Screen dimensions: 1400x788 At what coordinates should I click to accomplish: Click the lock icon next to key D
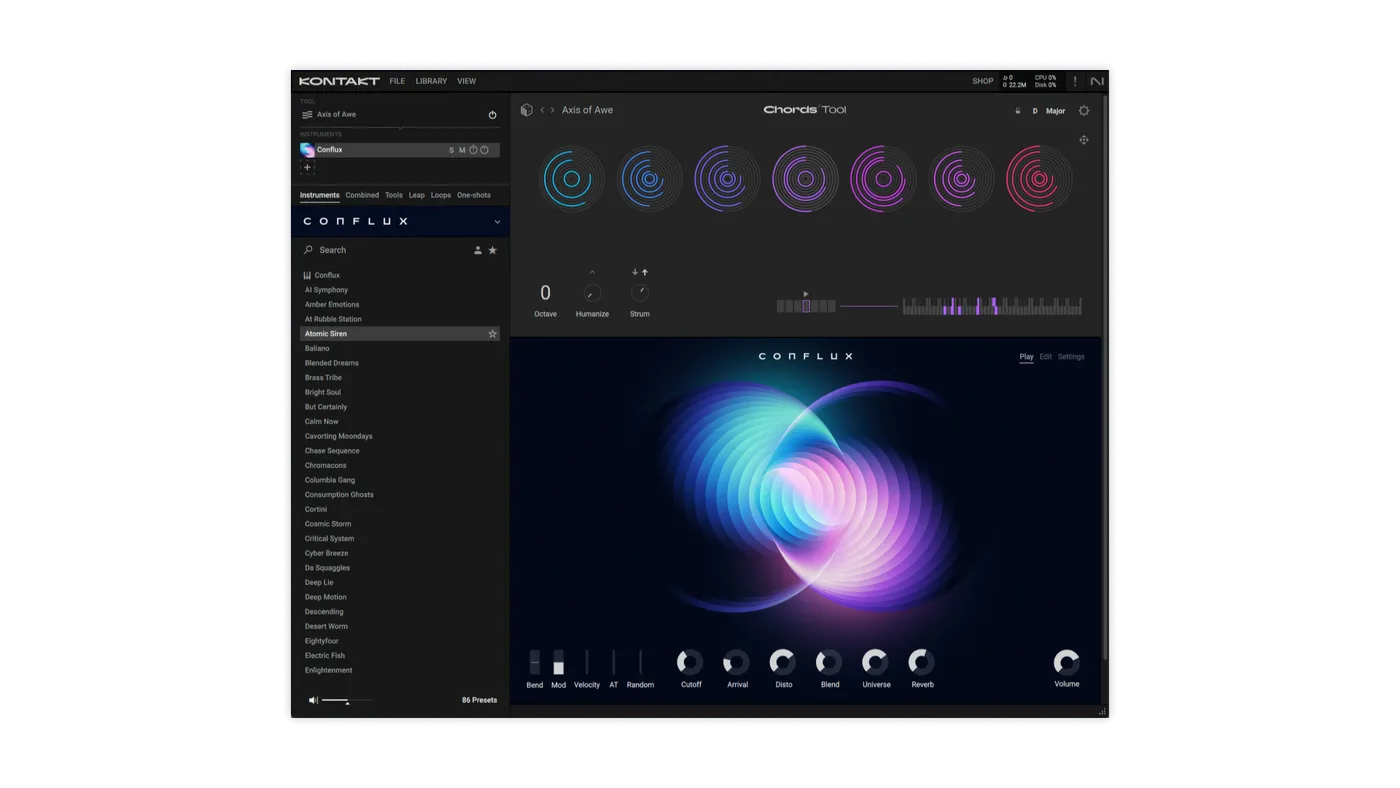pyautogui.click(x=1018, y=111)
